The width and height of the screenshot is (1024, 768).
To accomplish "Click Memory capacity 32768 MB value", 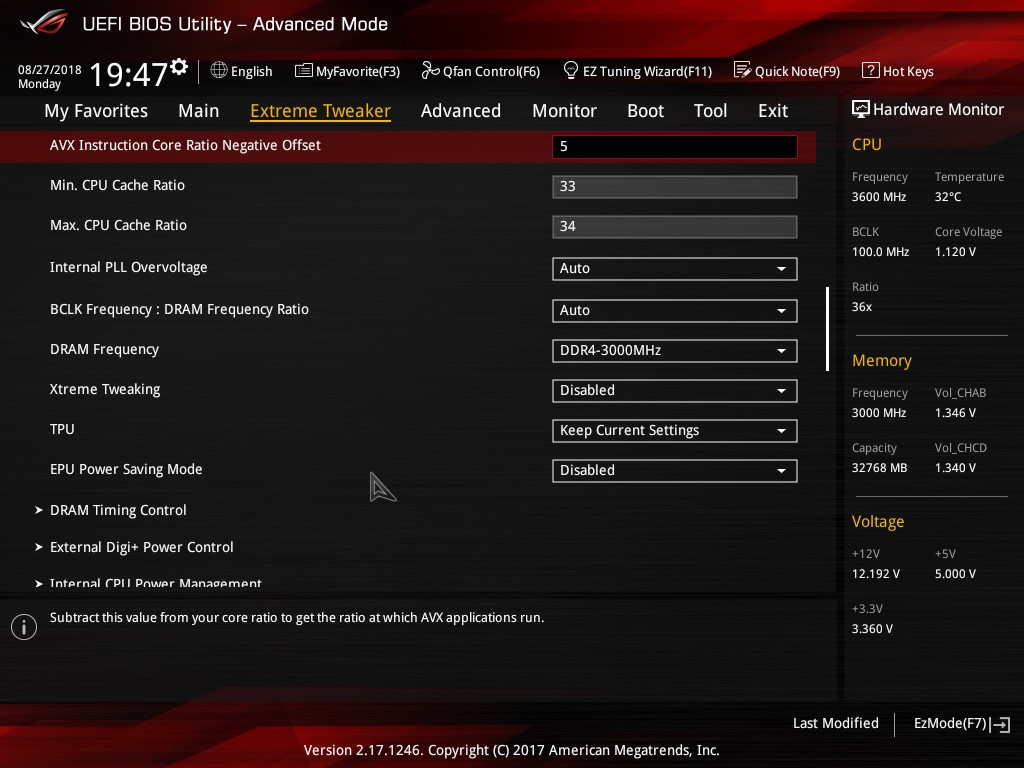I will (879, 468).
